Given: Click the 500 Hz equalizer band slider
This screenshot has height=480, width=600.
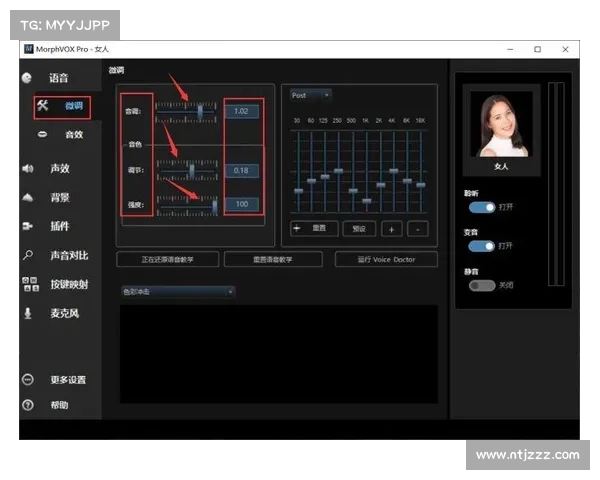Looking at the screenshot, I should [353, 190].
